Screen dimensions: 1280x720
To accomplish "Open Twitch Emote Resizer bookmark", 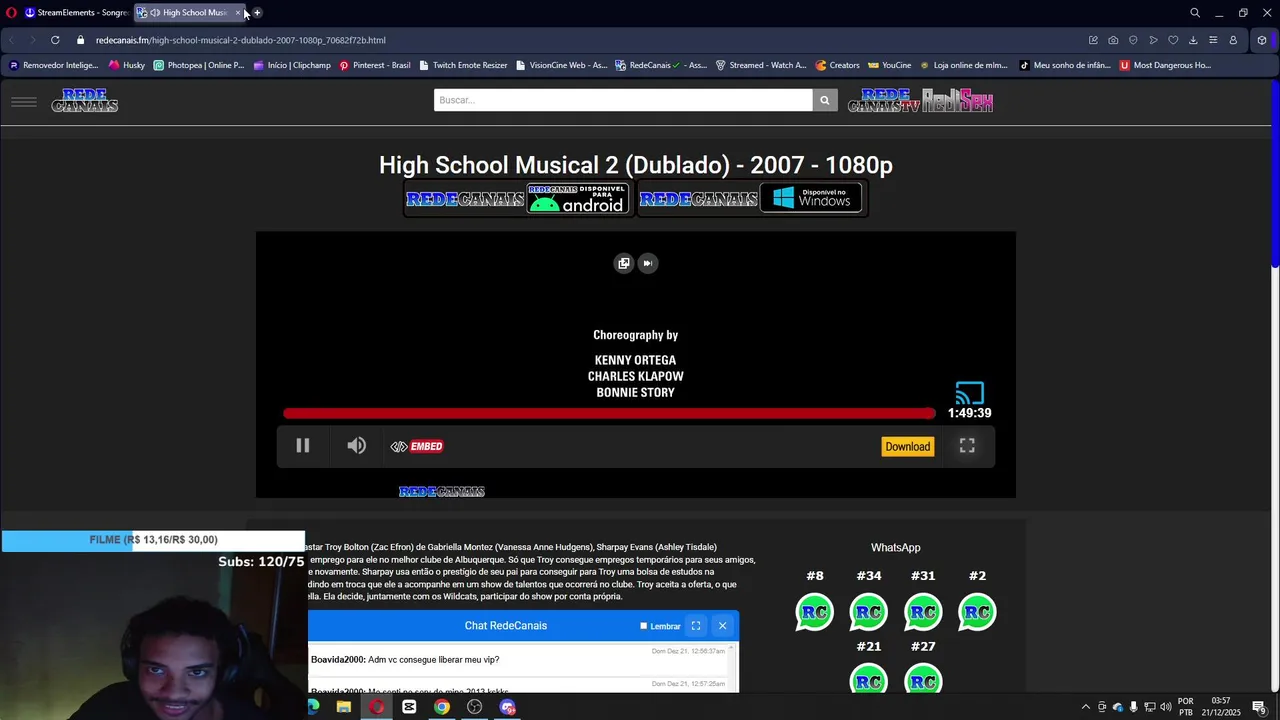I will (x=464, y=65).
